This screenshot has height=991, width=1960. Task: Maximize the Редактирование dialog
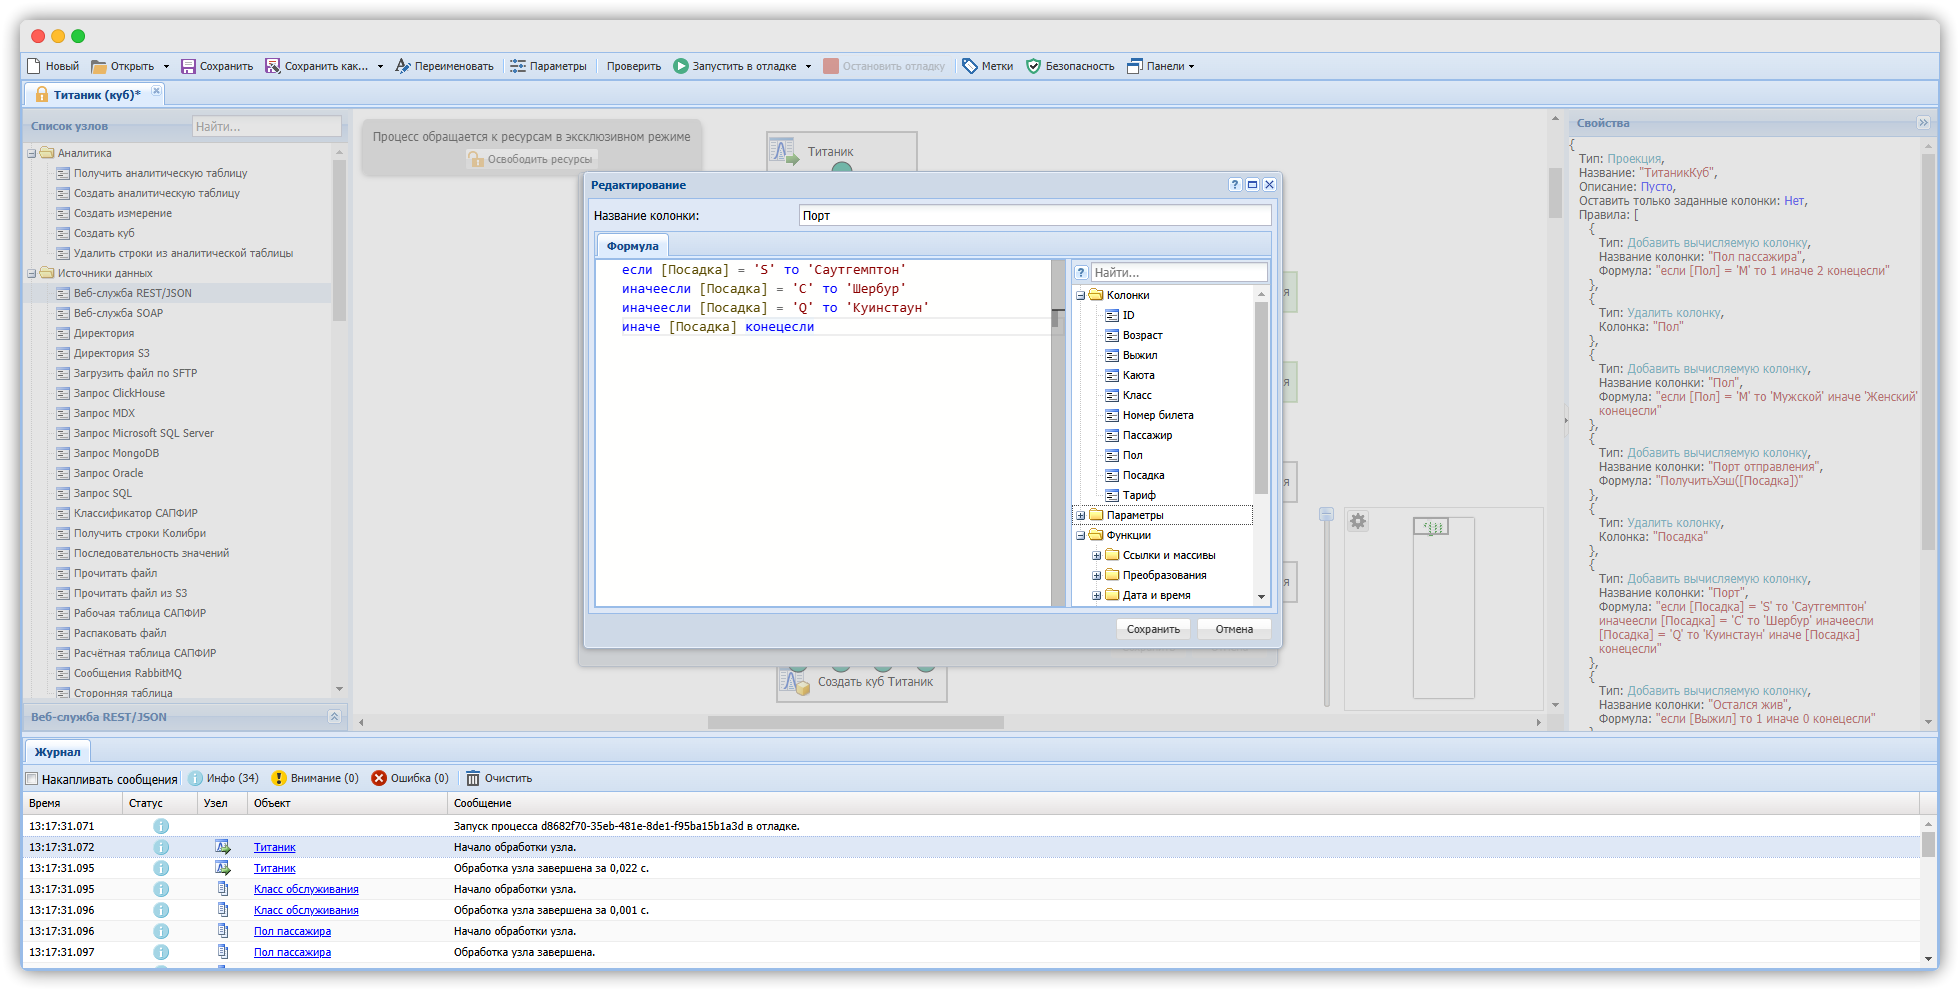1252,185
